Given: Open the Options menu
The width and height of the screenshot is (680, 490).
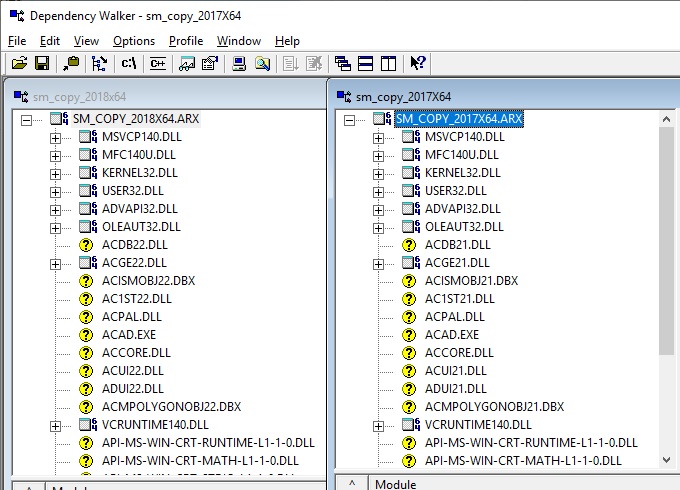Looking at the screenshot, I should pyautogui.click(x=134, y=41).
